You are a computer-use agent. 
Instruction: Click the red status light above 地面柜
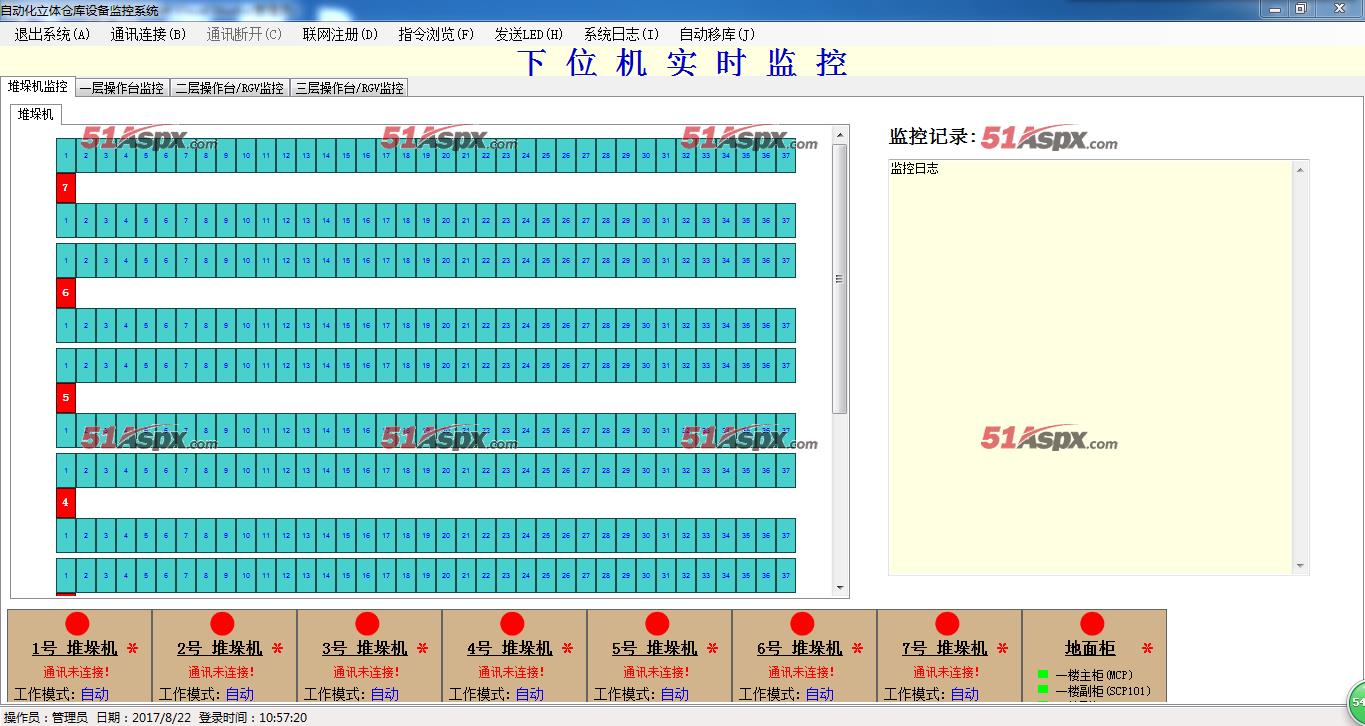(x=1092, y=624)
